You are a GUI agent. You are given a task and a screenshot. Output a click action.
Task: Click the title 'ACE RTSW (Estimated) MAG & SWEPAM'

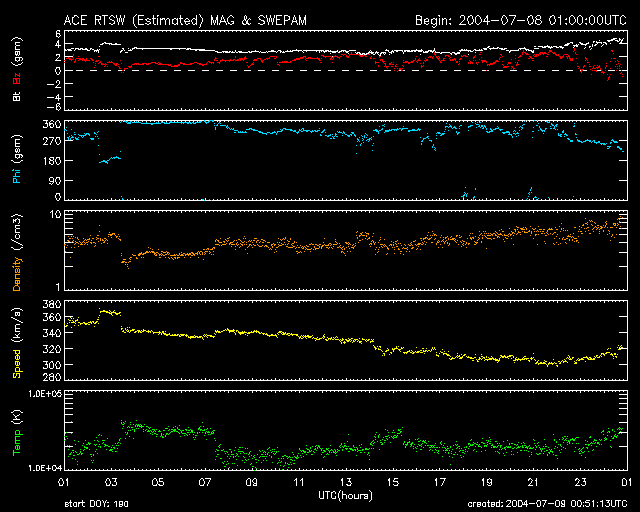coord(185,20)
